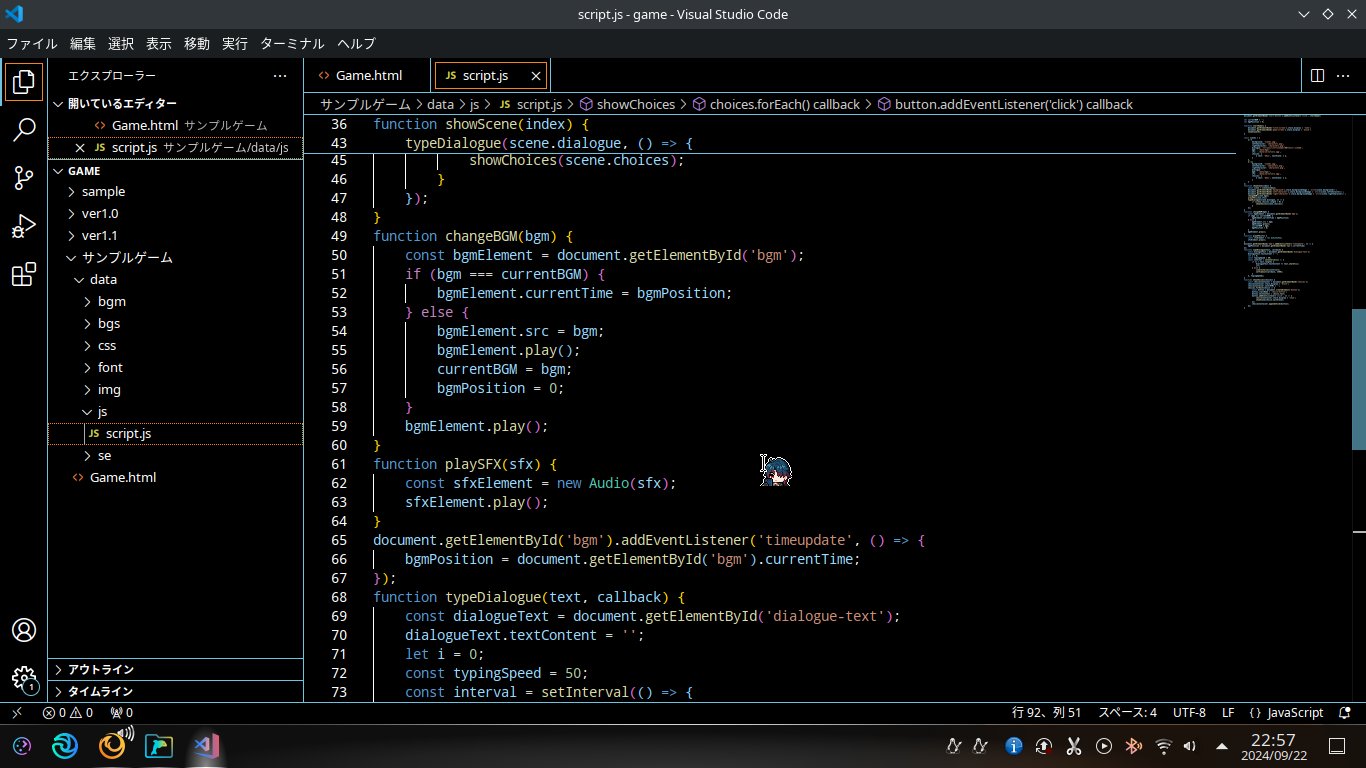Open the Run and Debug view

(24, 227)
